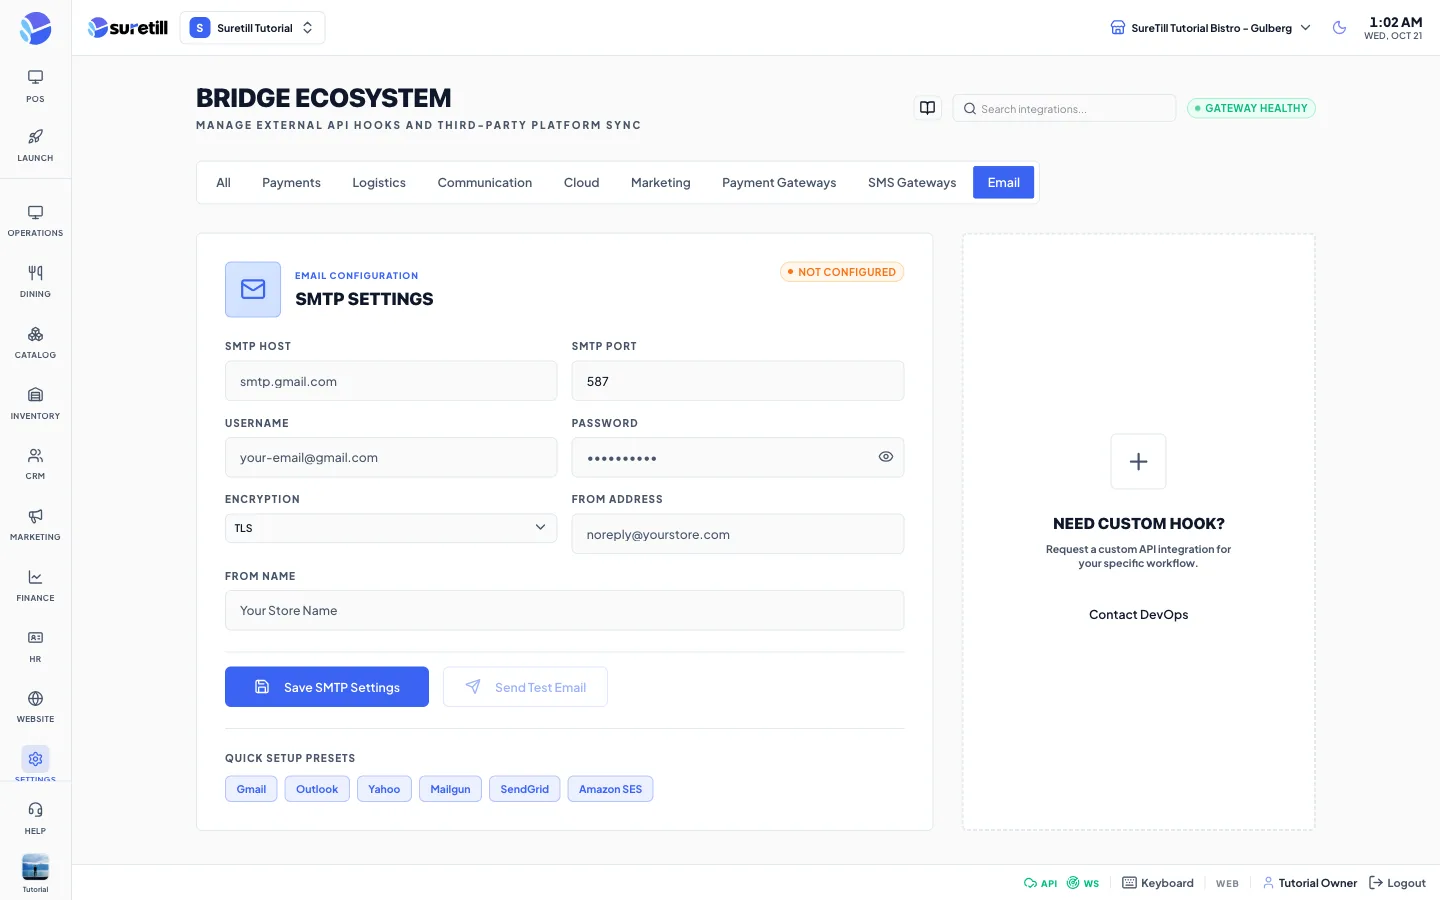
Task: Open the Help headset icon
Action: point(35,810)
